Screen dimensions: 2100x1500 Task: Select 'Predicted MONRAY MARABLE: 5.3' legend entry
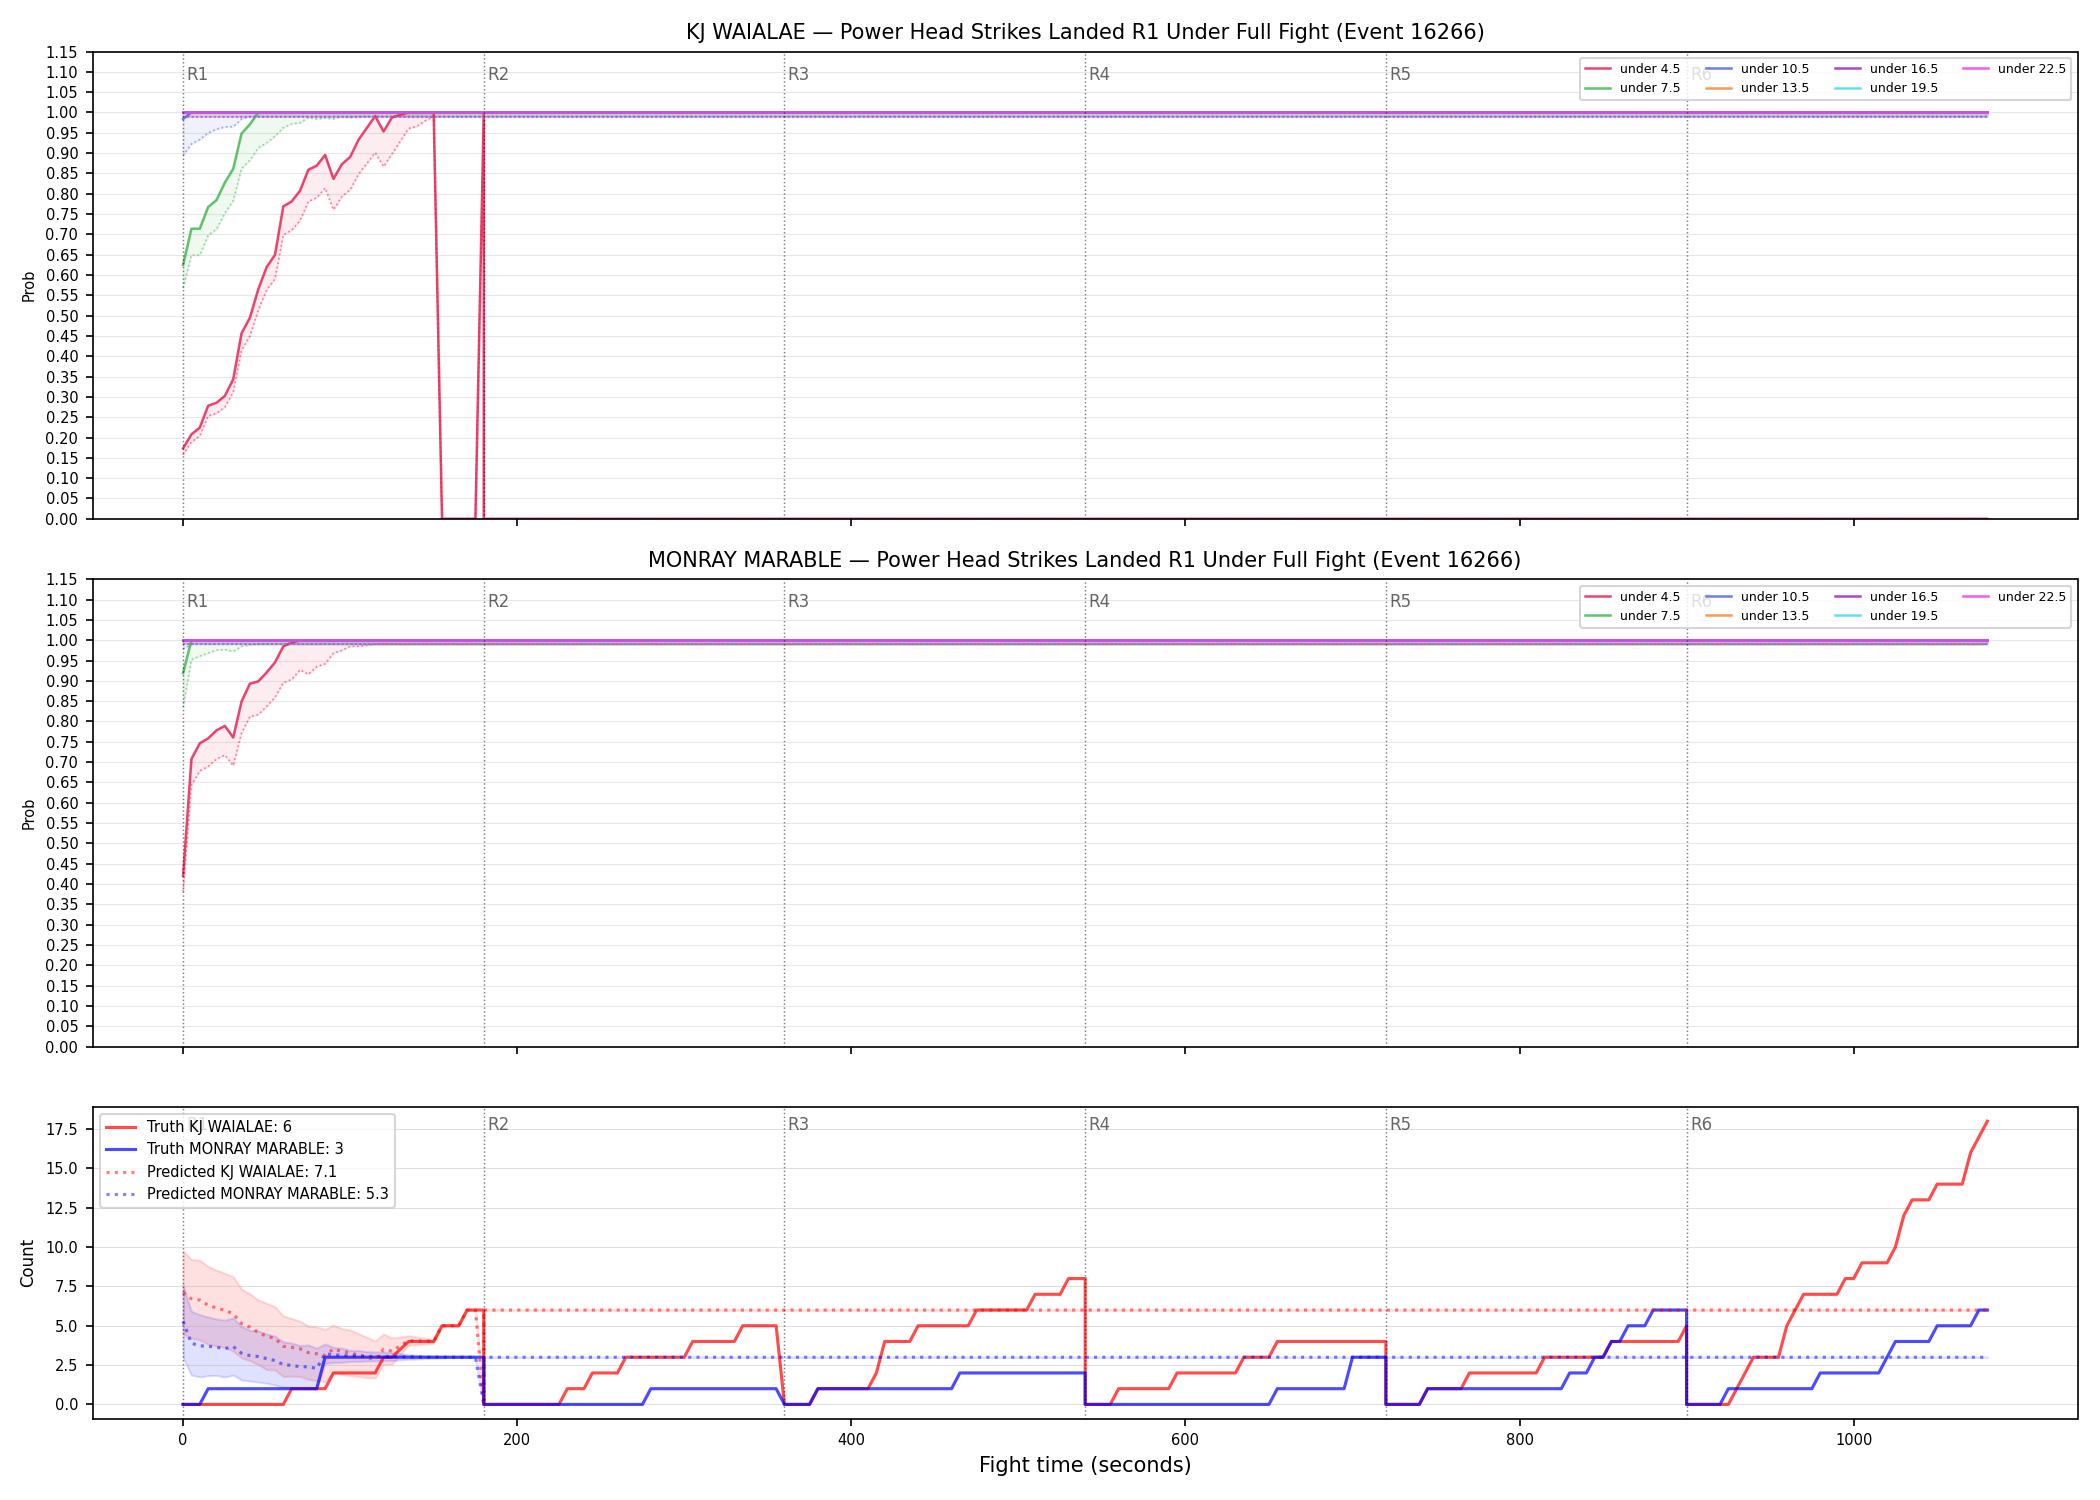coord(246,1194)
